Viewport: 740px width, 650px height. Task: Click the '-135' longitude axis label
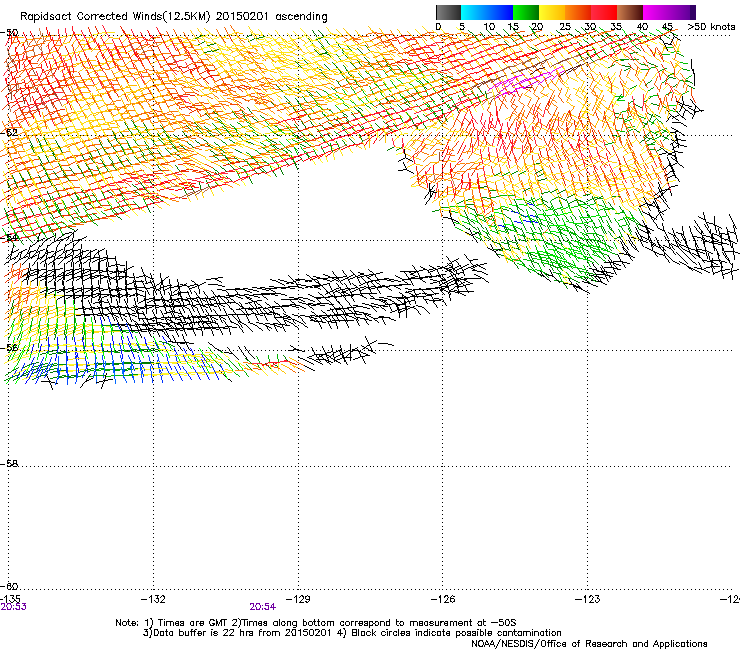[10, 599]
